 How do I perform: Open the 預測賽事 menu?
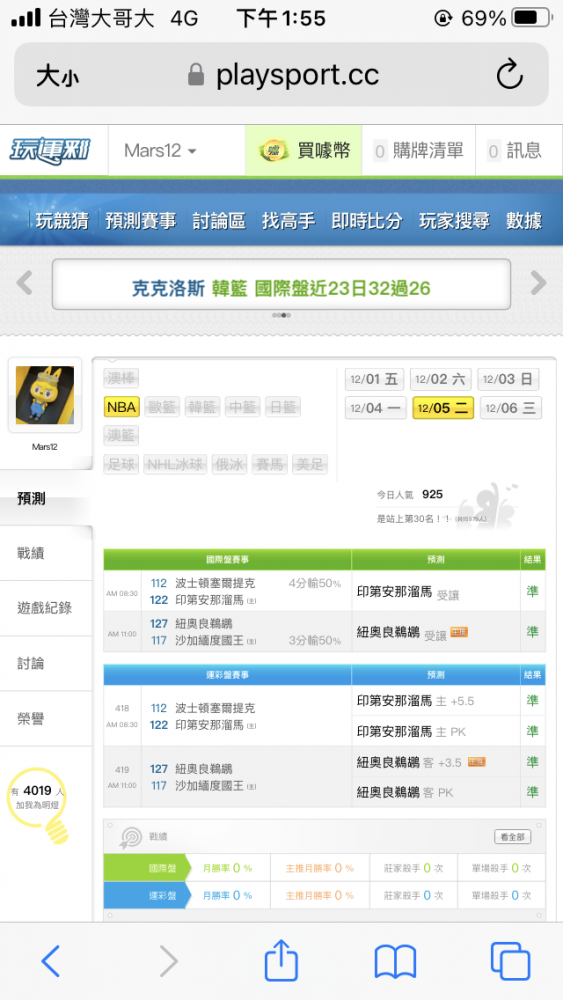[x=140, y=221]
